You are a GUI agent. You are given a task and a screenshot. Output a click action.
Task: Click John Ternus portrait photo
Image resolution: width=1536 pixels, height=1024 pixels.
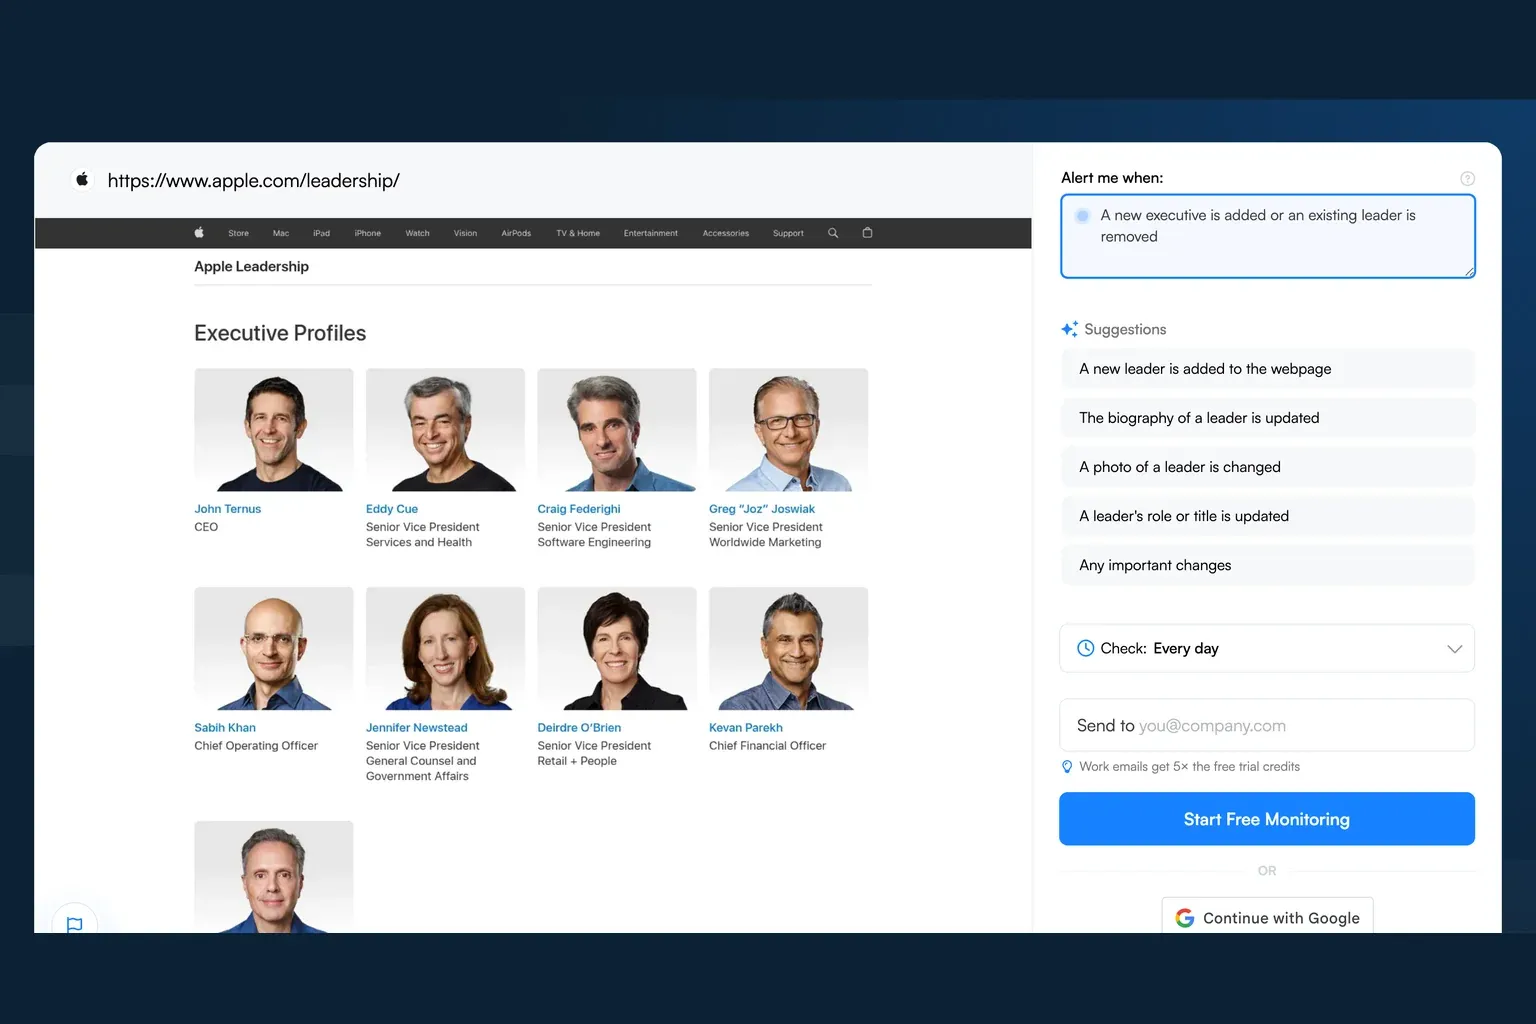pos(274,430)
